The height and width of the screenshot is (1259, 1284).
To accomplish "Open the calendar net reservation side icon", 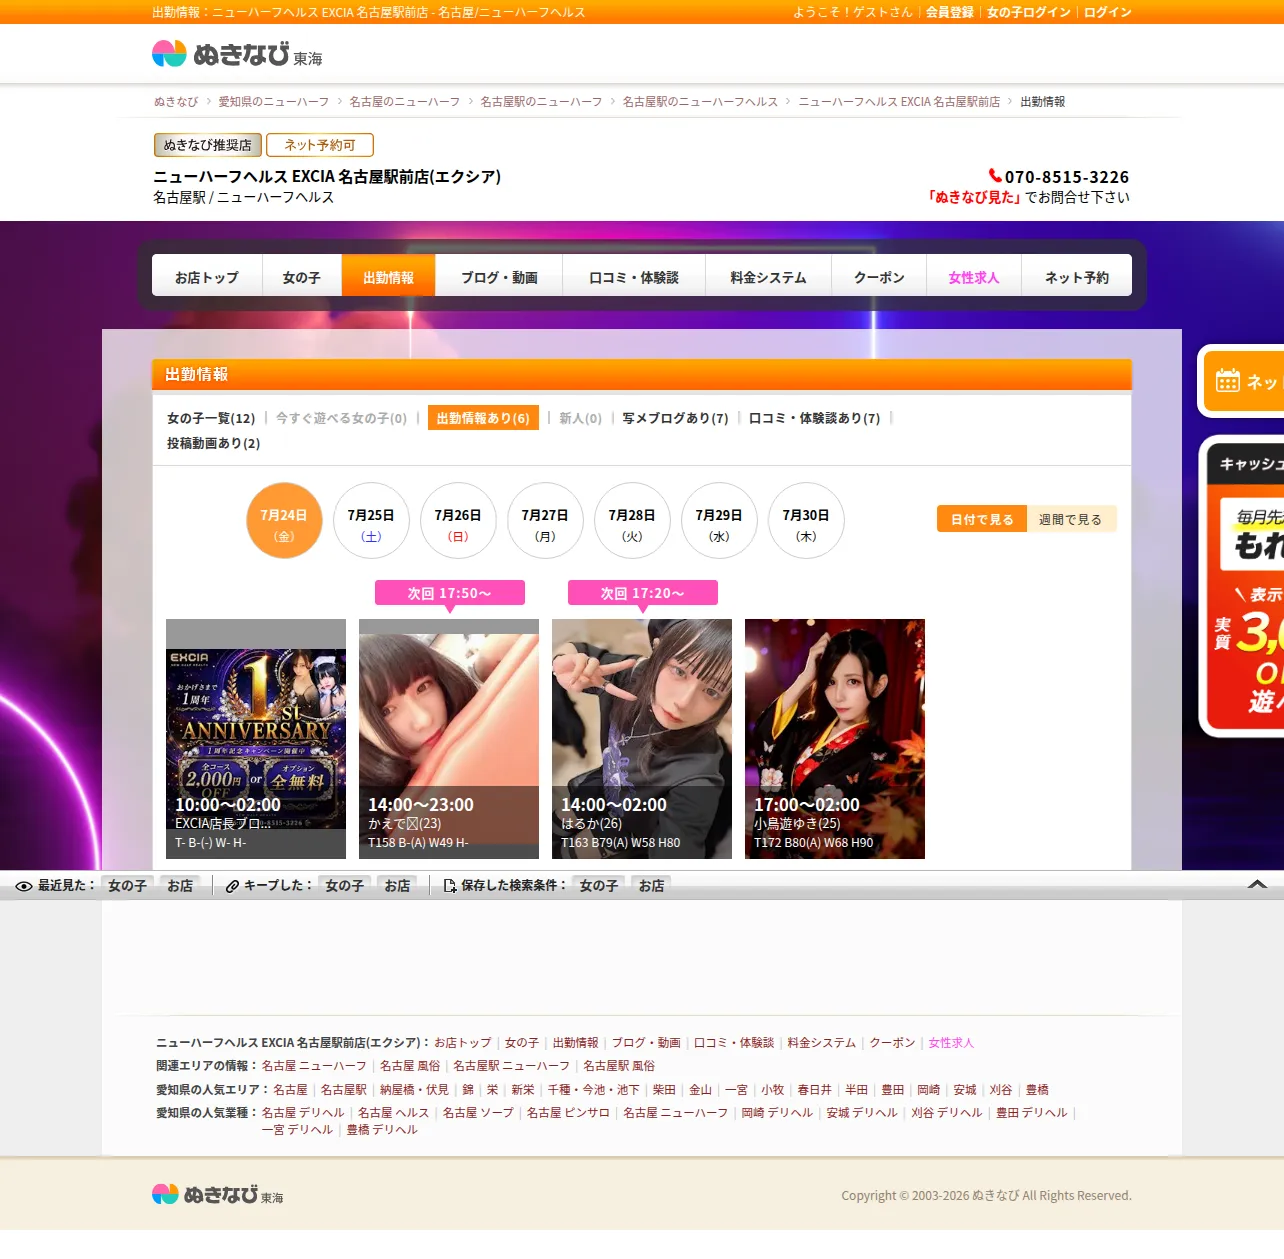I will [x=1228, y=381].
